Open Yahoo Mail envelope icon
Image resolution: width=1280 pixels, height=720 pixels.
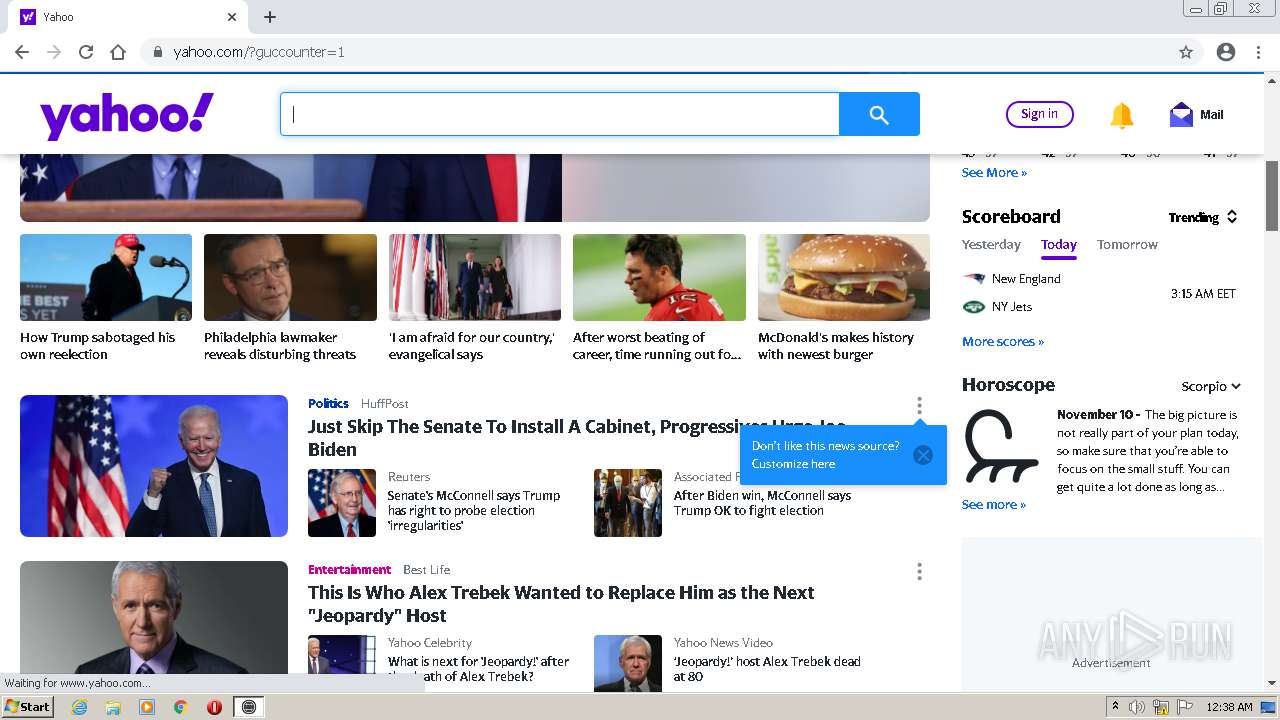pyautogui.click(x=1181, y=115)
